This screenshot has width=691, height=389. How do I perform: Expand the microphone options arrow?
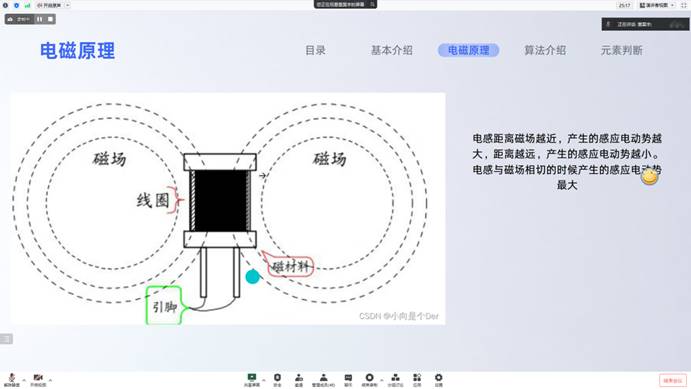[x=24, y=379]
